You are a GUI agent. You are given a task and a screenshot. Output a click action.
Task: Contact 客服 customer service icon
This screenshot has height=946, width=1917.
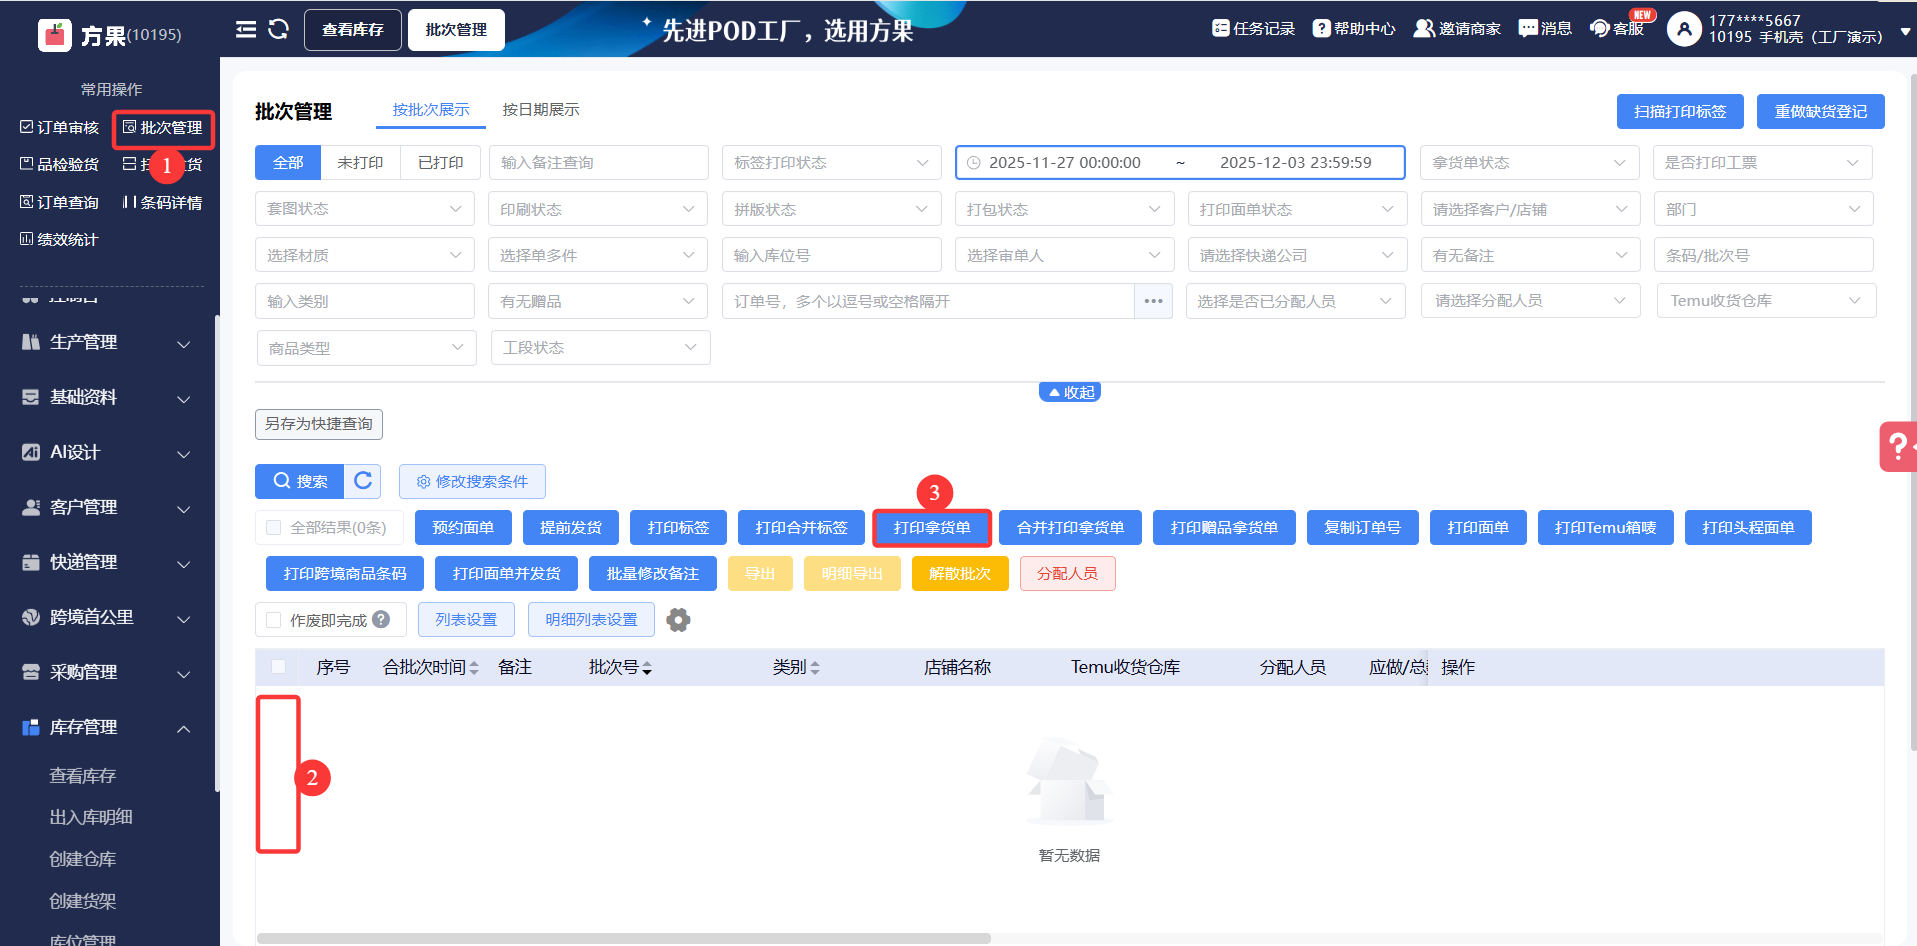(1600, 28)
